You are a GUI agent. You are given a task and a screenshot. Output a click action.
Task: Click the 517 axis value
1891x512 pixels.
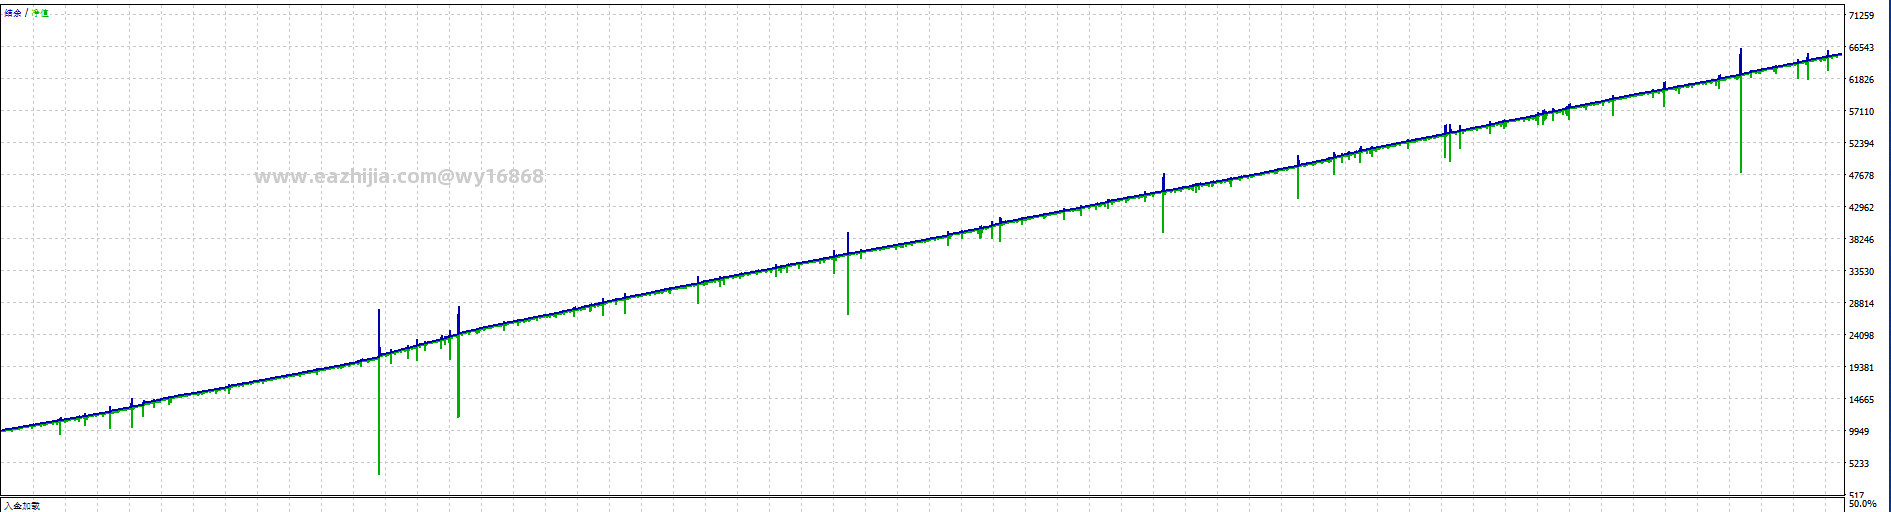[1856, 495]
